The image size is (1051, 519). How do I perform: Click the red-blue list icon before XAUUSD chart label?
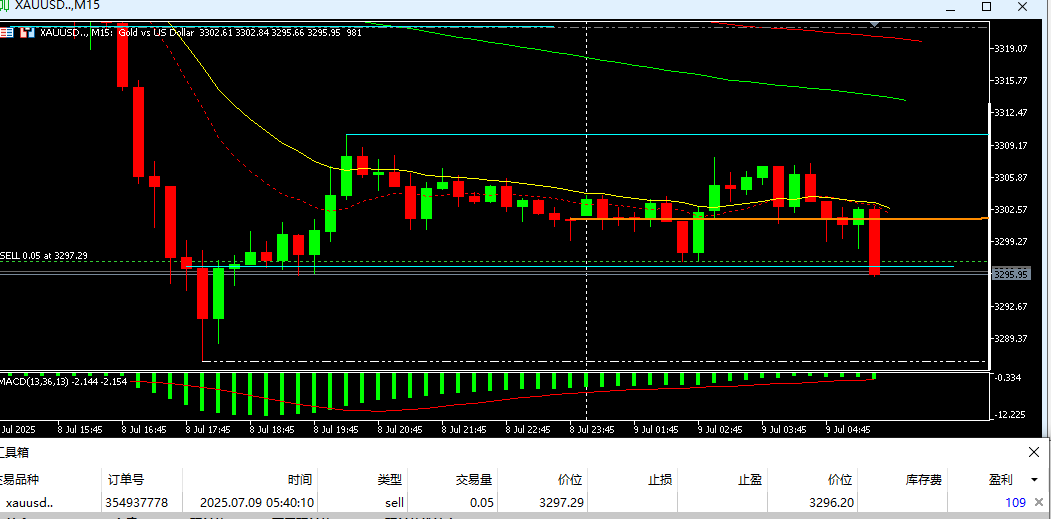pos(6,32)
